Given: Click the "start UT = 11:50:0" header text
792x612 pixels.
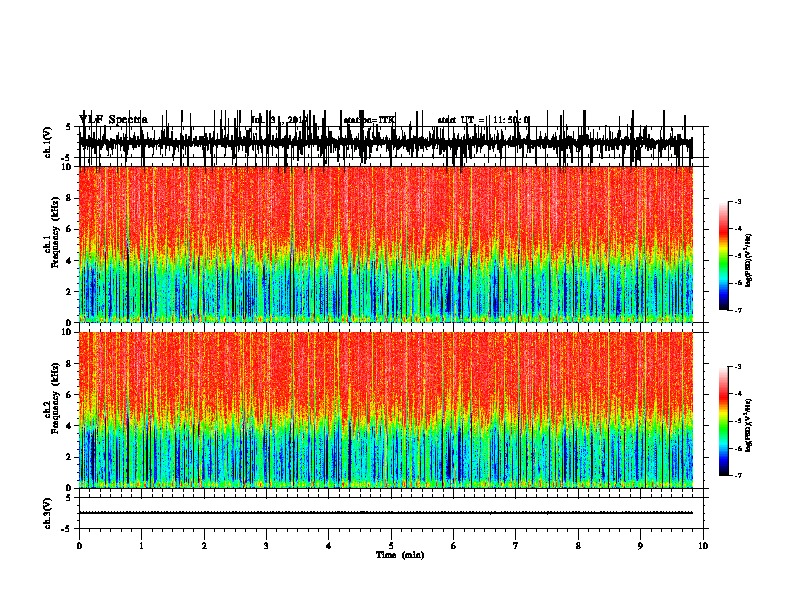Looking at the screenshot, I should pos(483,120).
